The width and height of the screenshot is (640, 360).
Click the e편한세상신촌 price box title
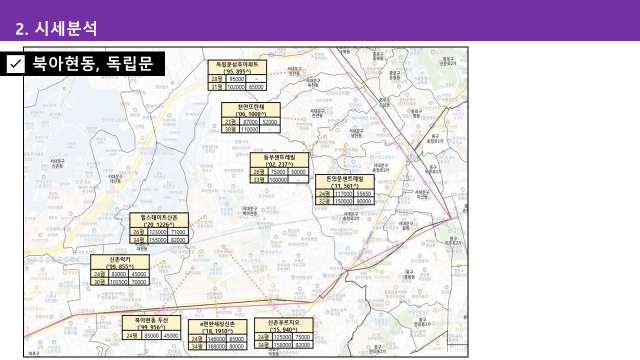pyautogui.click(x=218, y=327)
